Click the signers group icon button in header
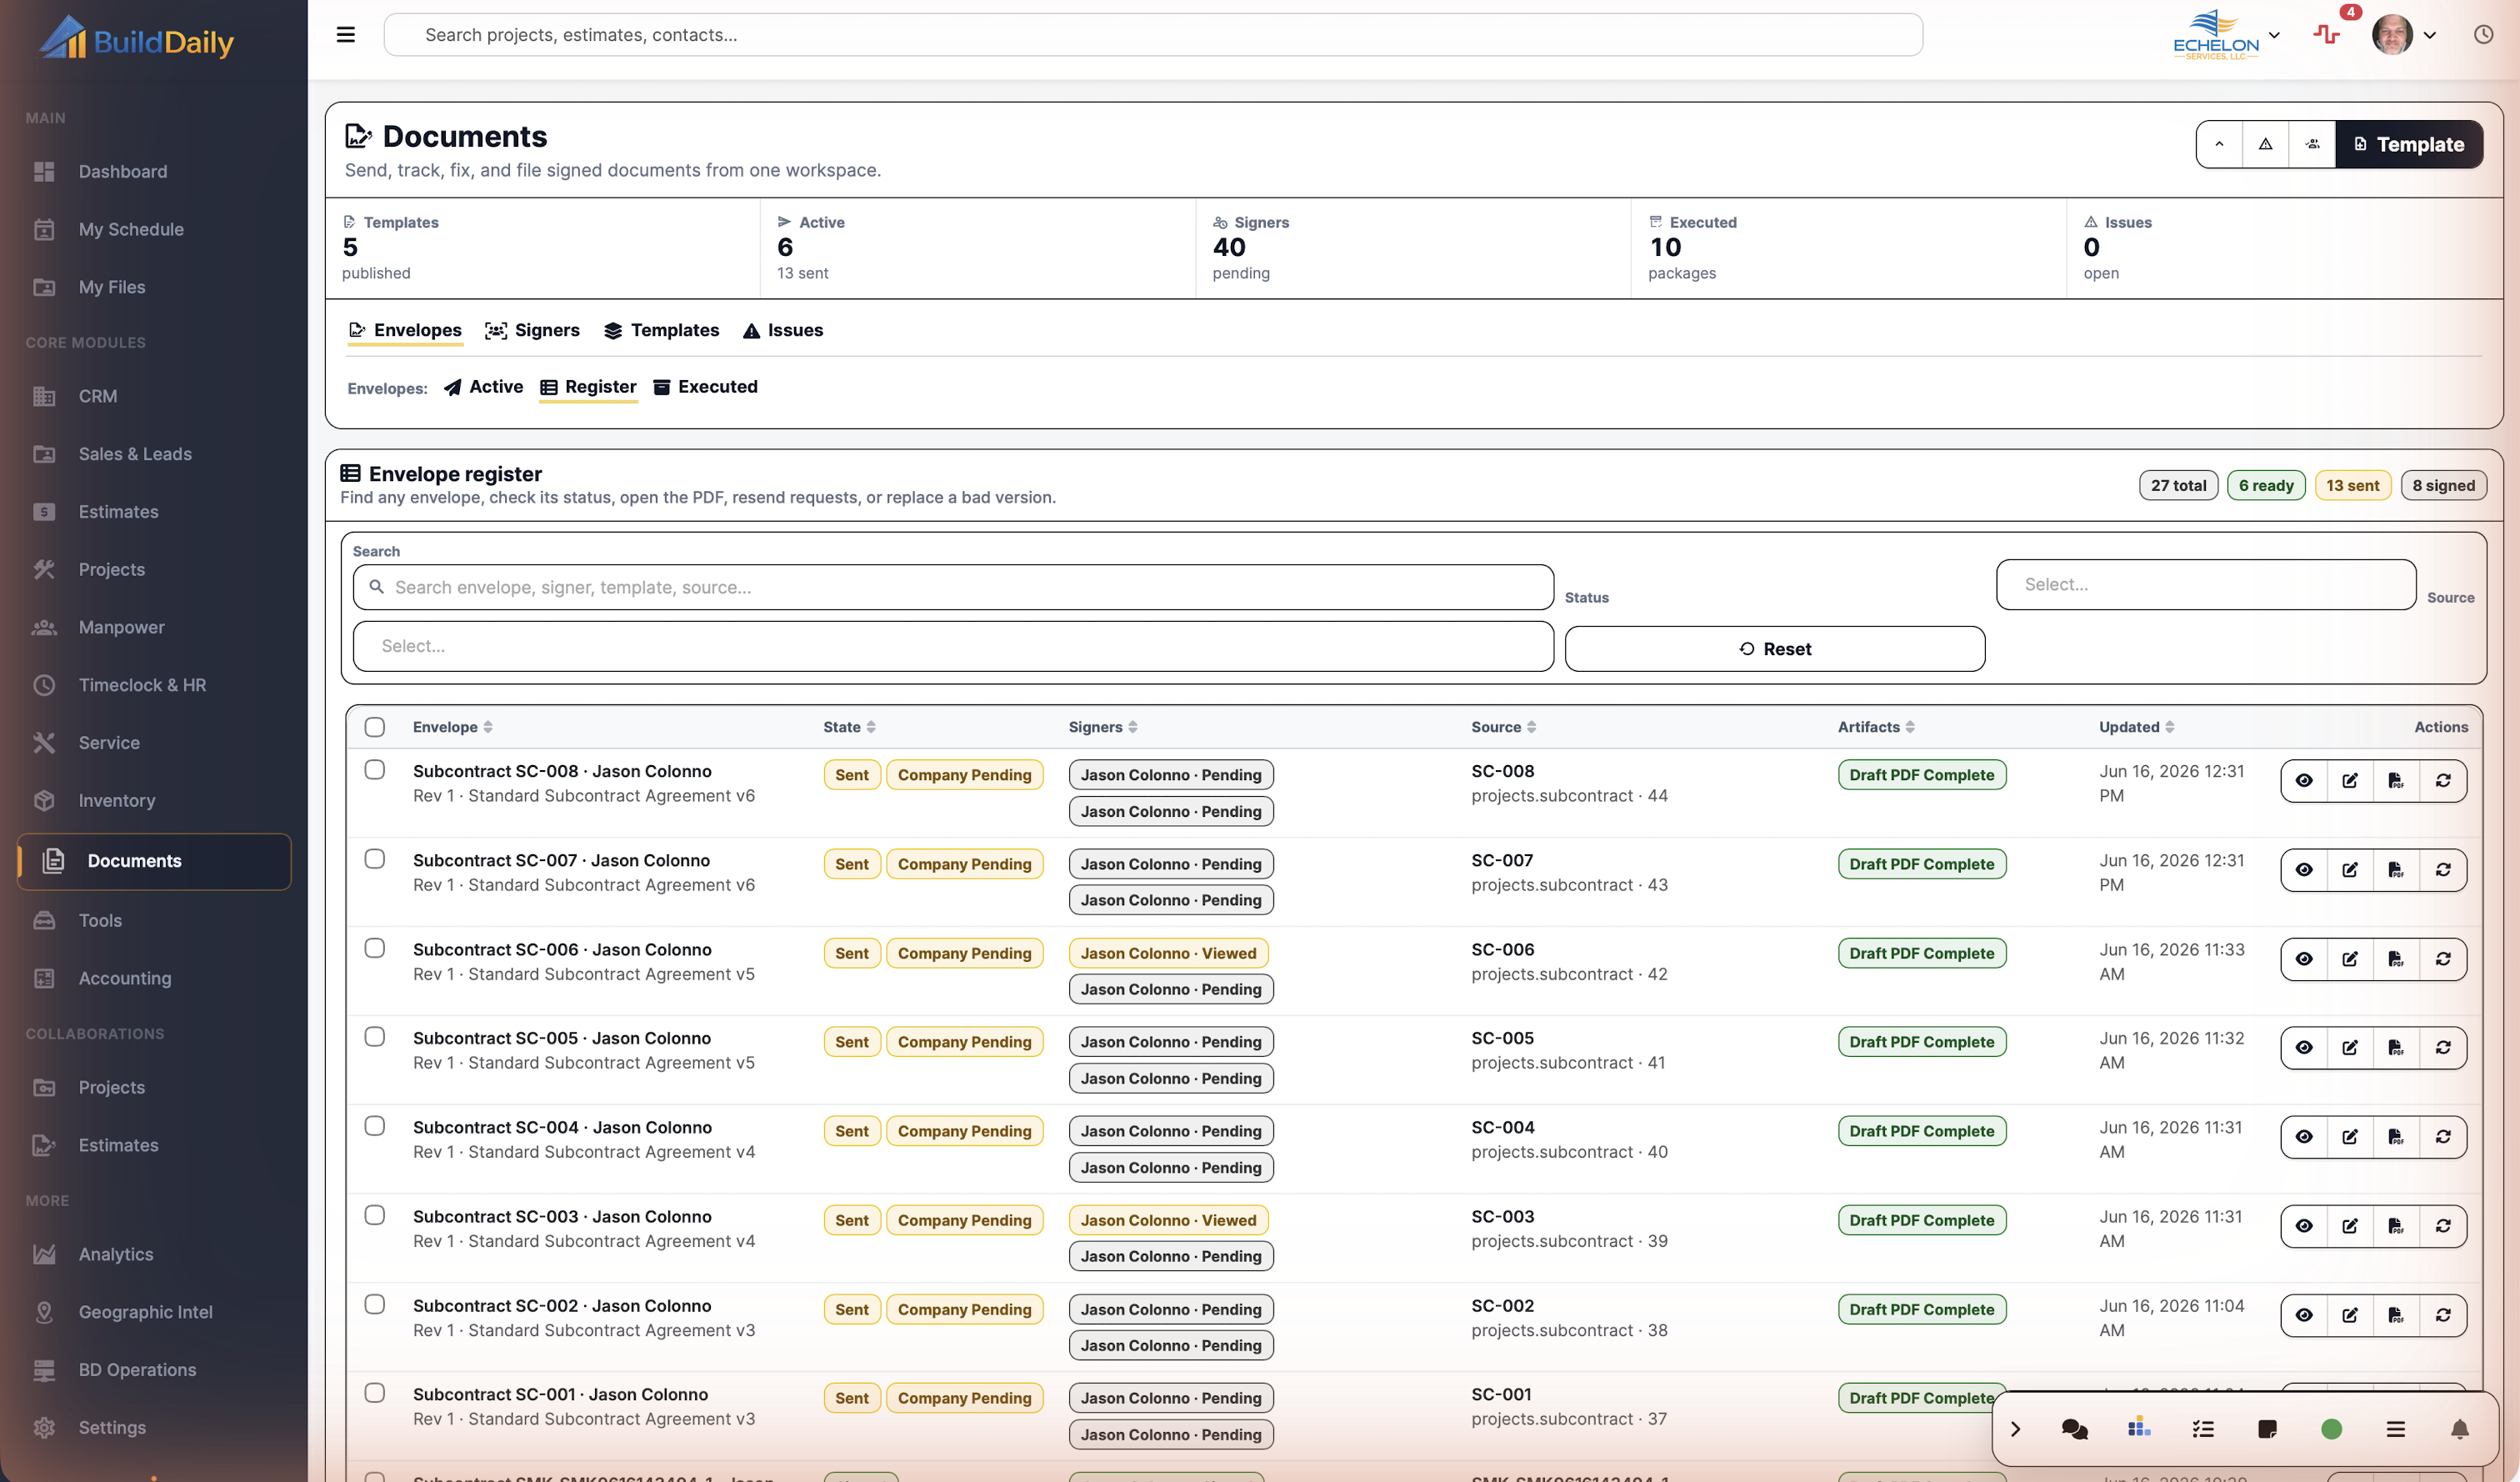The height and width of the screenshot is (1482, 2520). (2313, 144)
